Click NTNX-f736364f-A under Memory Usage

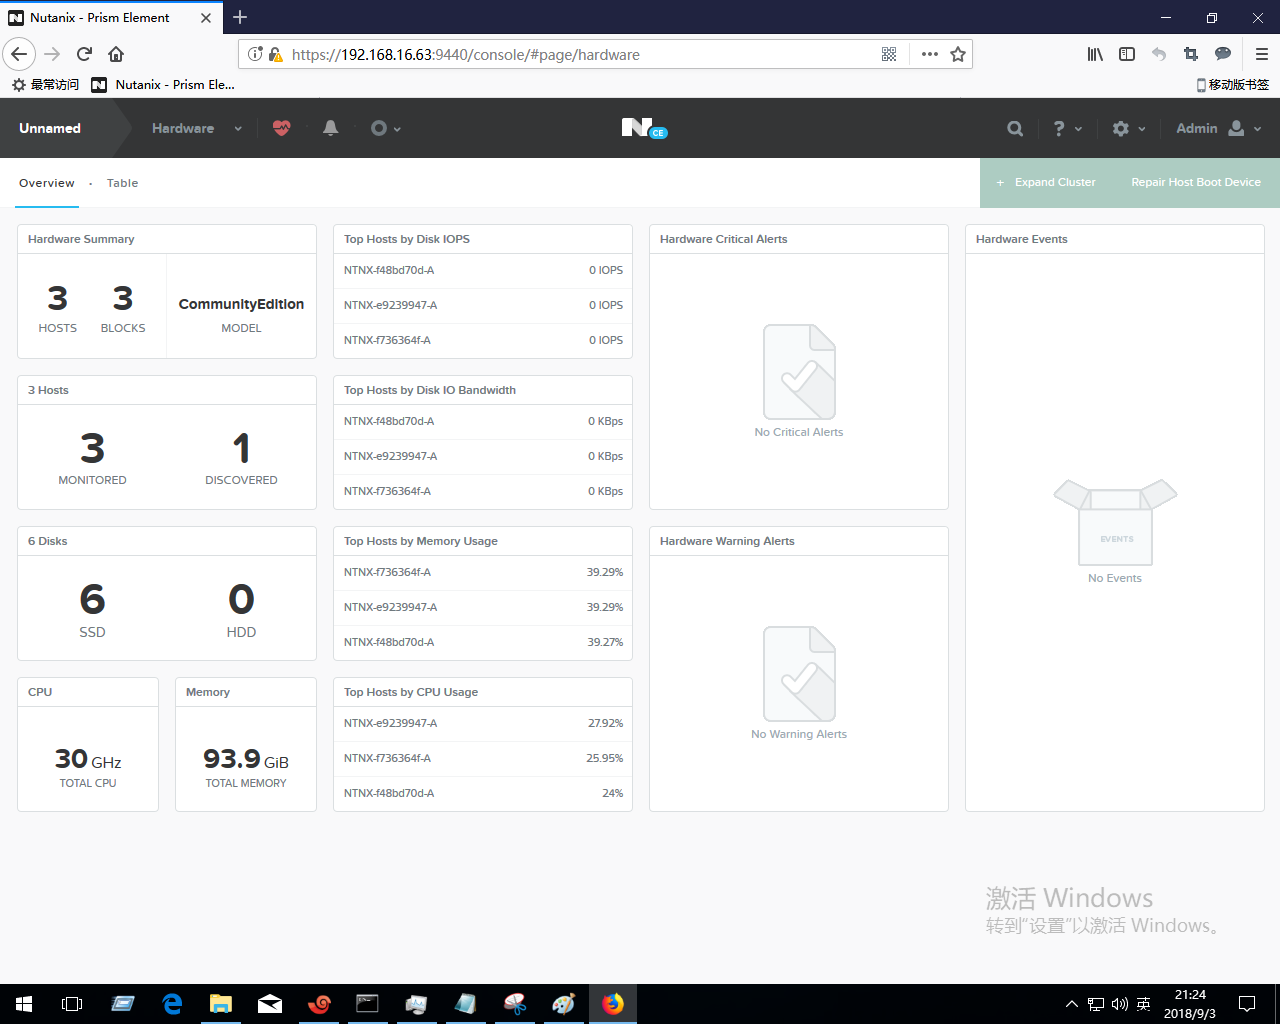387,572
